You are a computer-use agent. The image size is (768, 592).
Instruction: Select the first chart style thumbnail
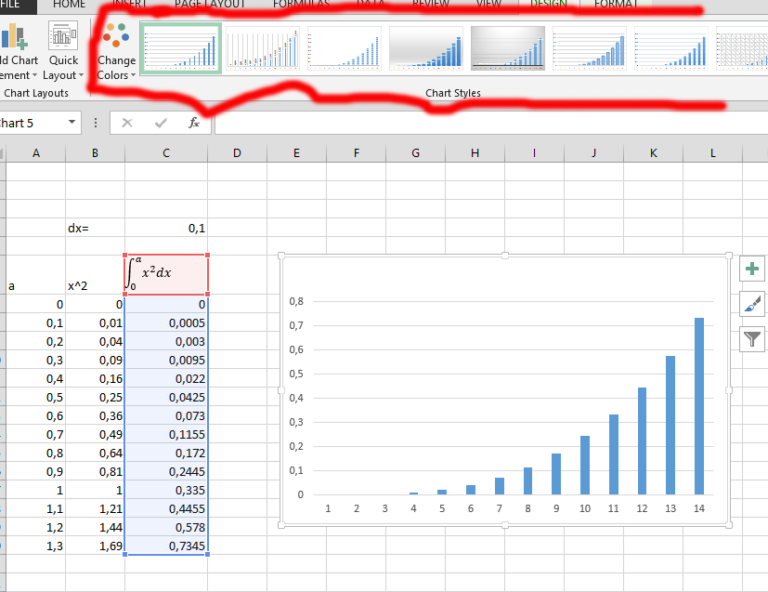[181, 48]
